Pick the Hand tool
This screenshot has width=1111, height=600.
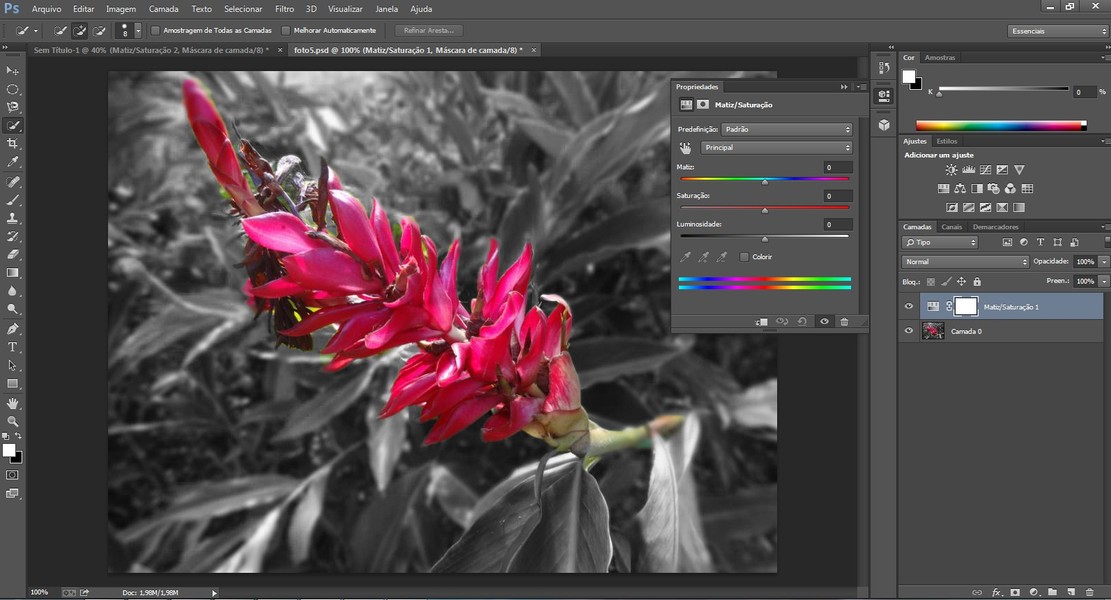(x=13, y=403)
